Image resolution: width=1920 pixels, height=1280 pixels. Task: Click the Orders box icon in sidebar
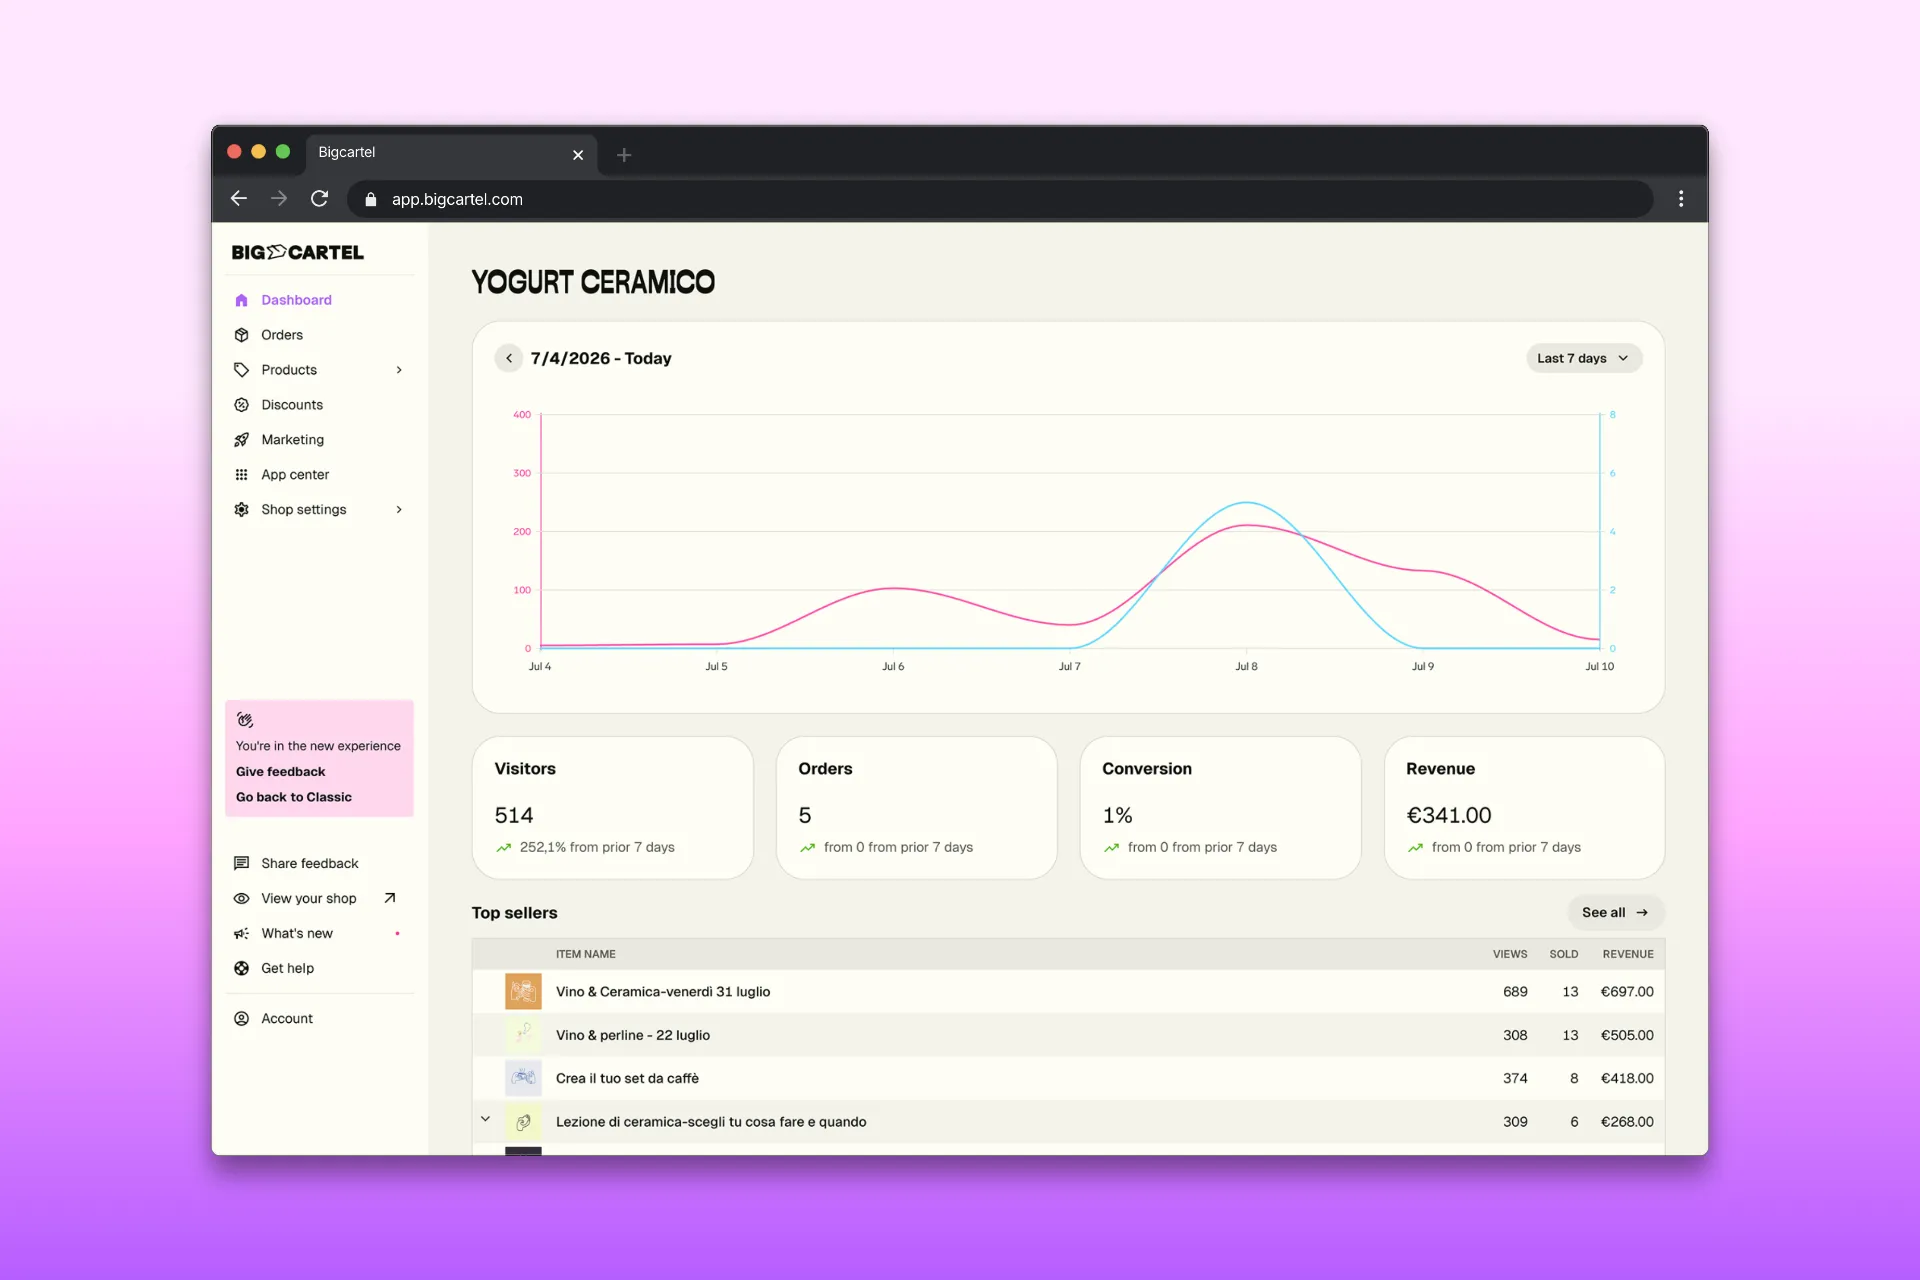point(241,335)
